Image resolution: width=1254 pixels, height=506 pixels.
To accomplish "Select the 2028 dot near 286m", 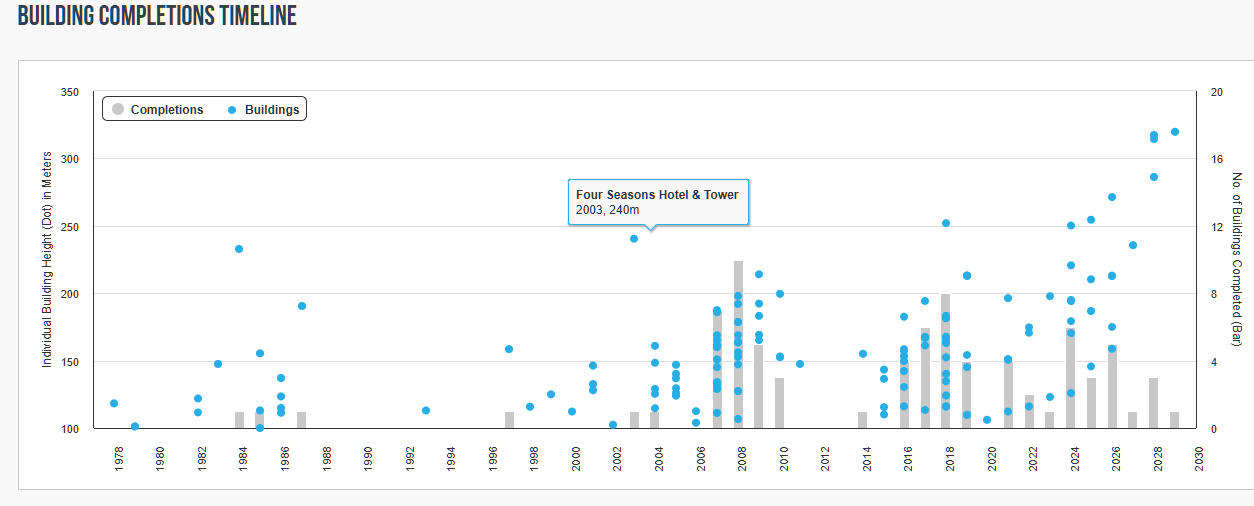I will pyautogui.click(x=1154, y=177).
